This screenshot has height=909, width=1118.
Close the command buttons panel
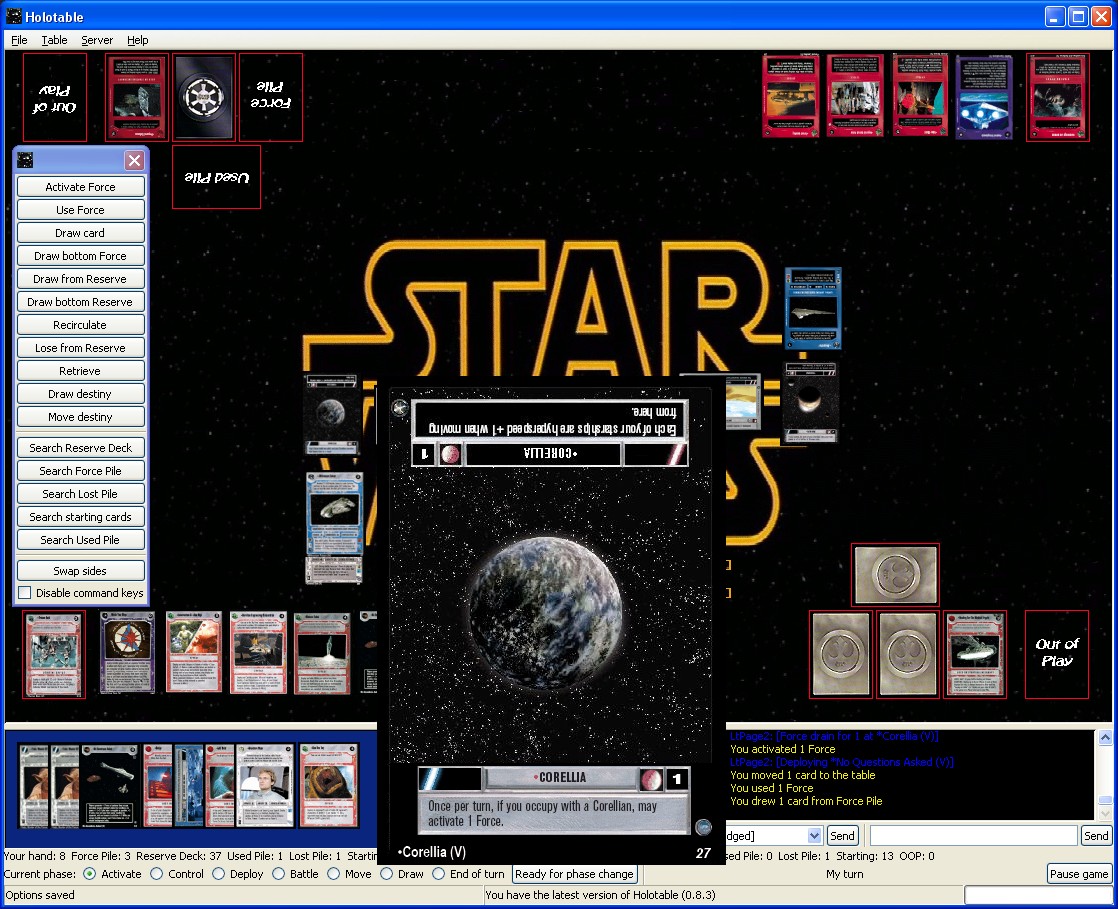click(134, 160)
